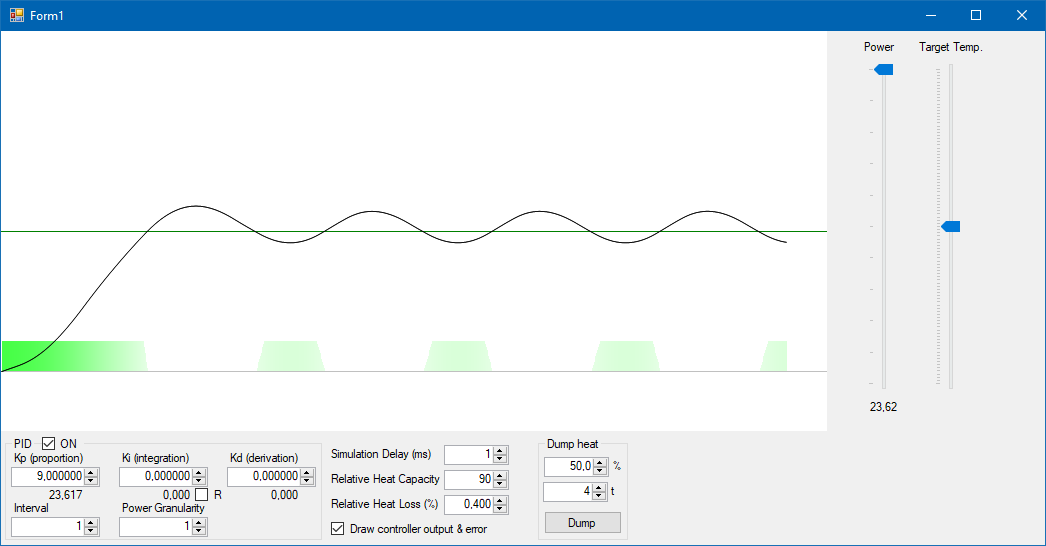This screenshot has width=1046, height=546.
Task: Click the Target Temp. label
Action: pyautogui.click(x=951, y=47)
